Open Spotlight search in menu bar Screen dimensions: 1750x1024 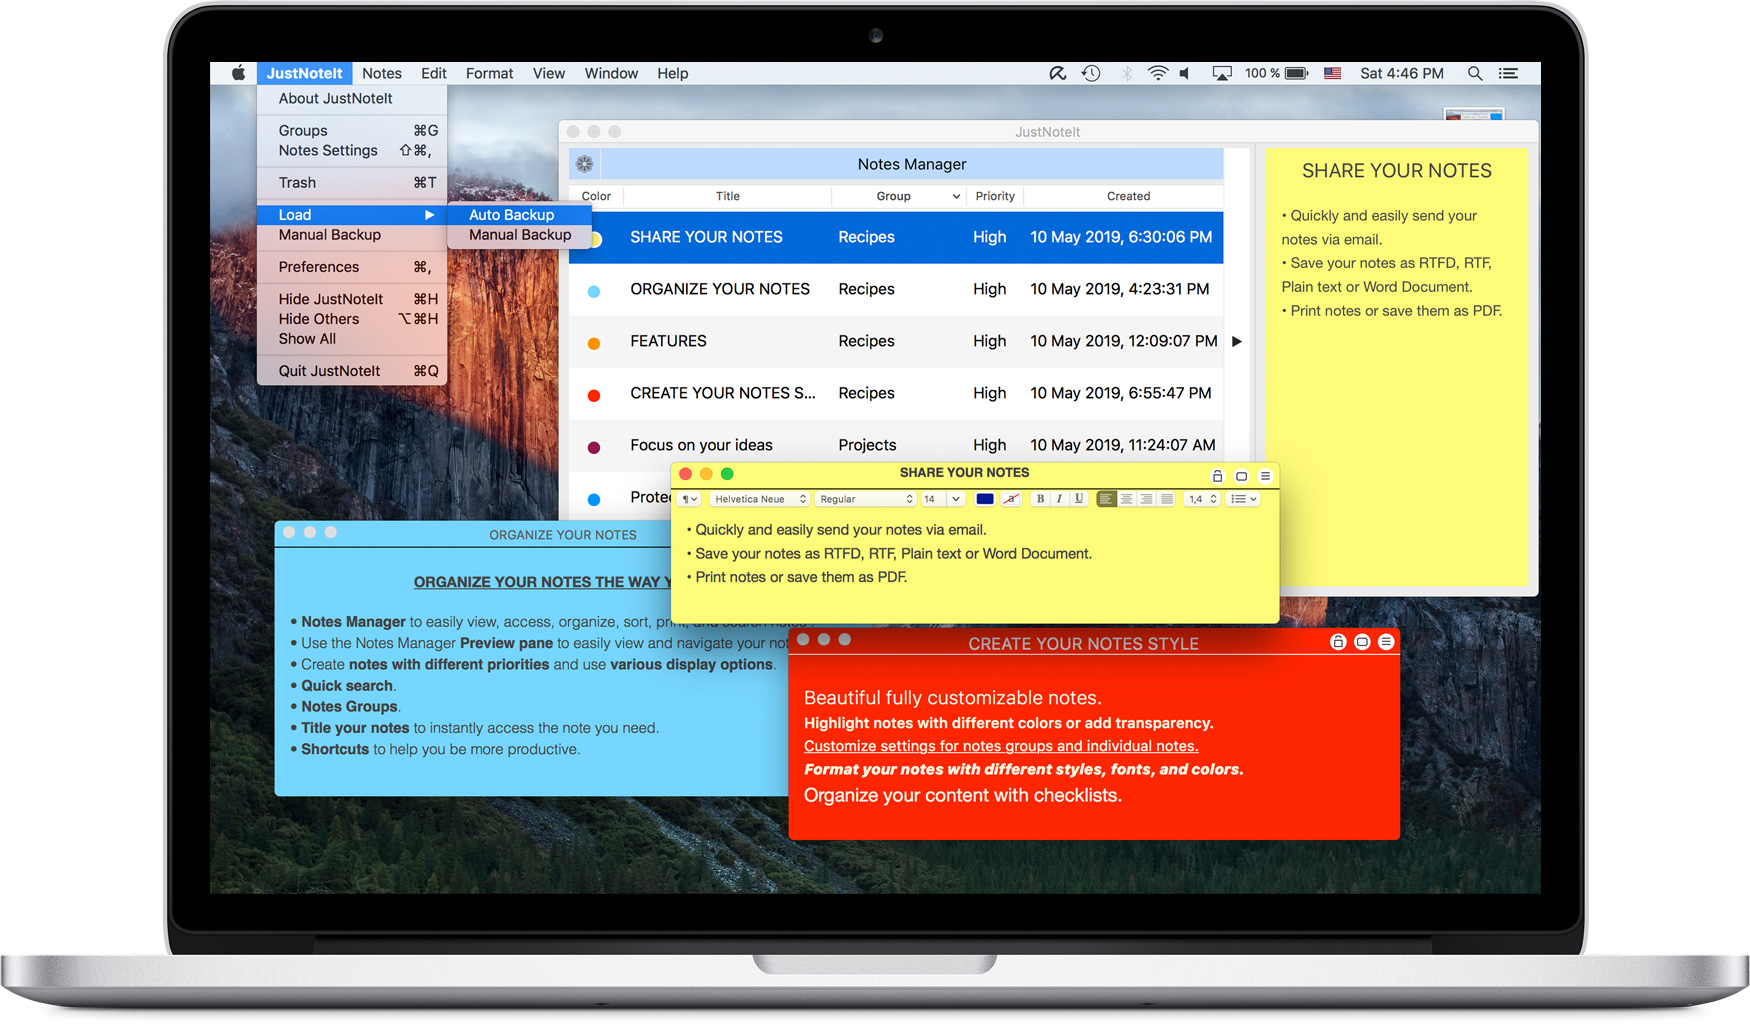point(1474,73)
